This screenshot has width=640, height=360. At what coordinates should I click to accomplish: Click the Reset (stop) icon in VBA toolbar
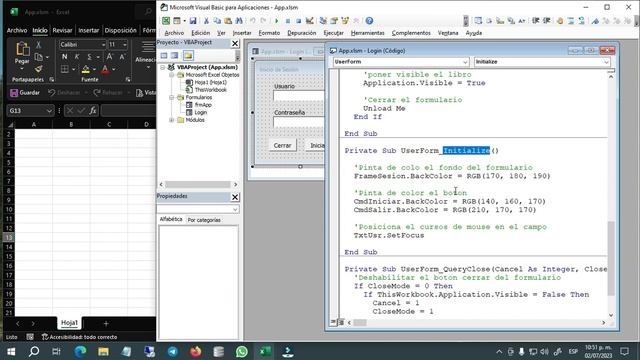pyautogui.click(x=298, y=20)
